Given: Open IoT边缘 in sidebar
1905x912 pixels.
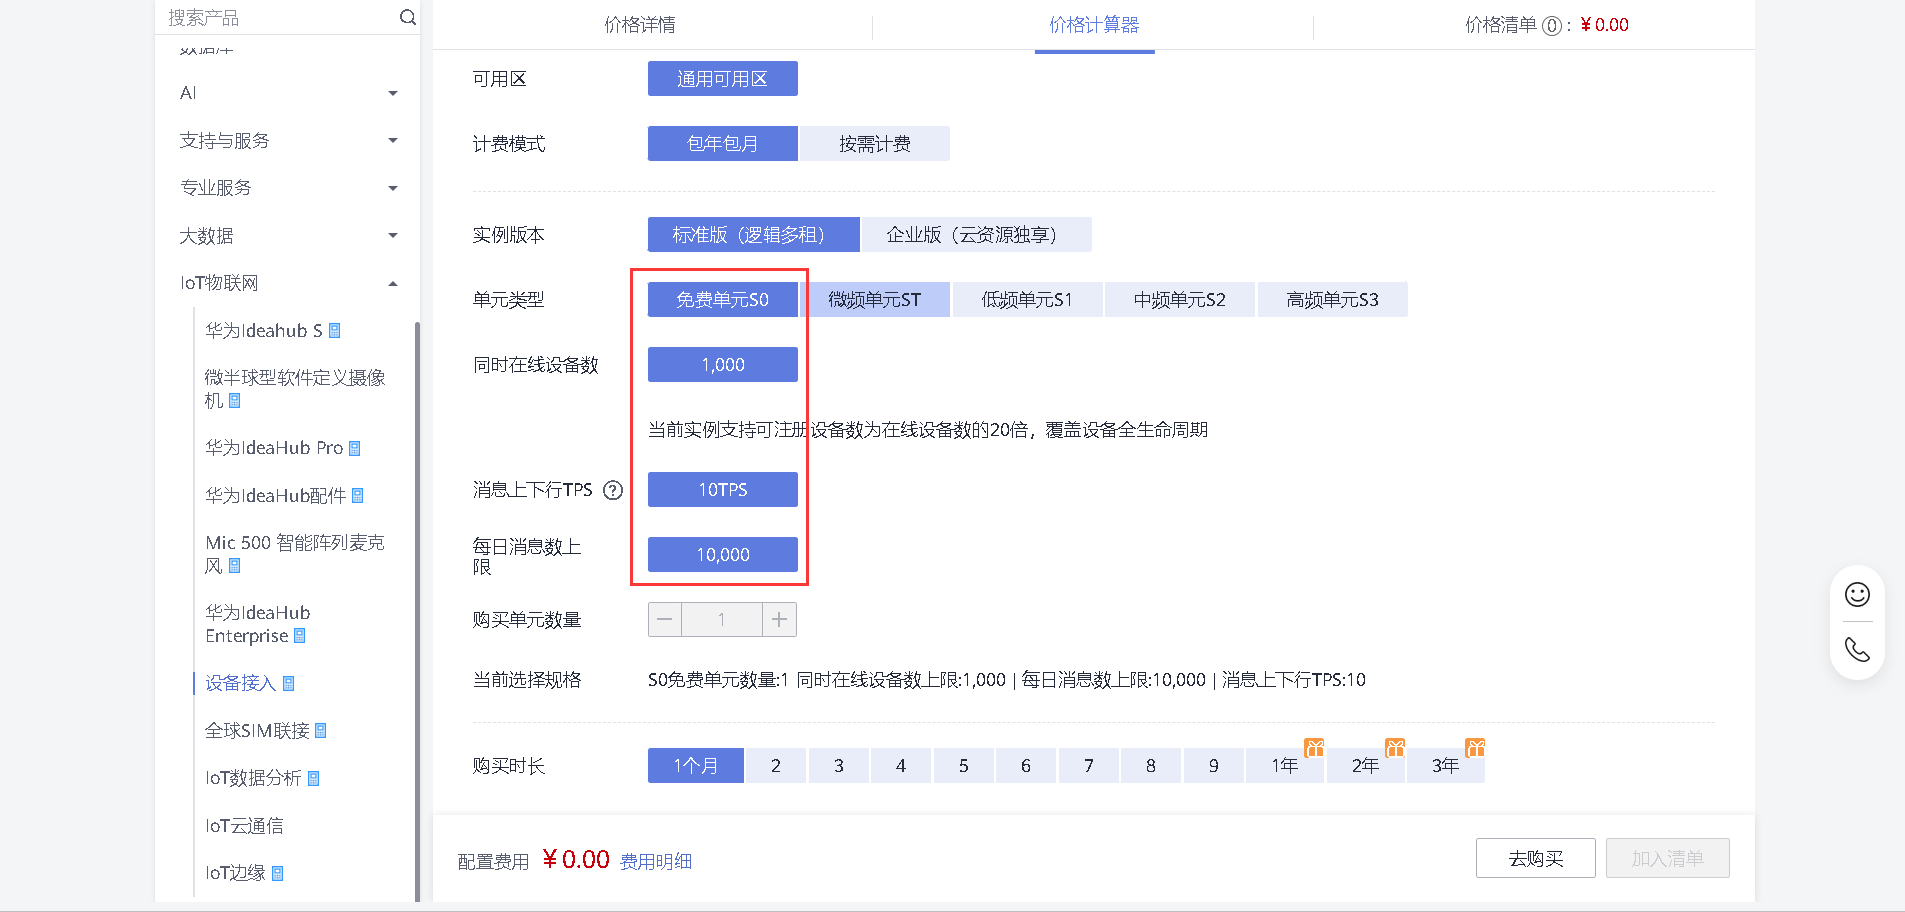Looking at the screenshot, I should point(236,873).
